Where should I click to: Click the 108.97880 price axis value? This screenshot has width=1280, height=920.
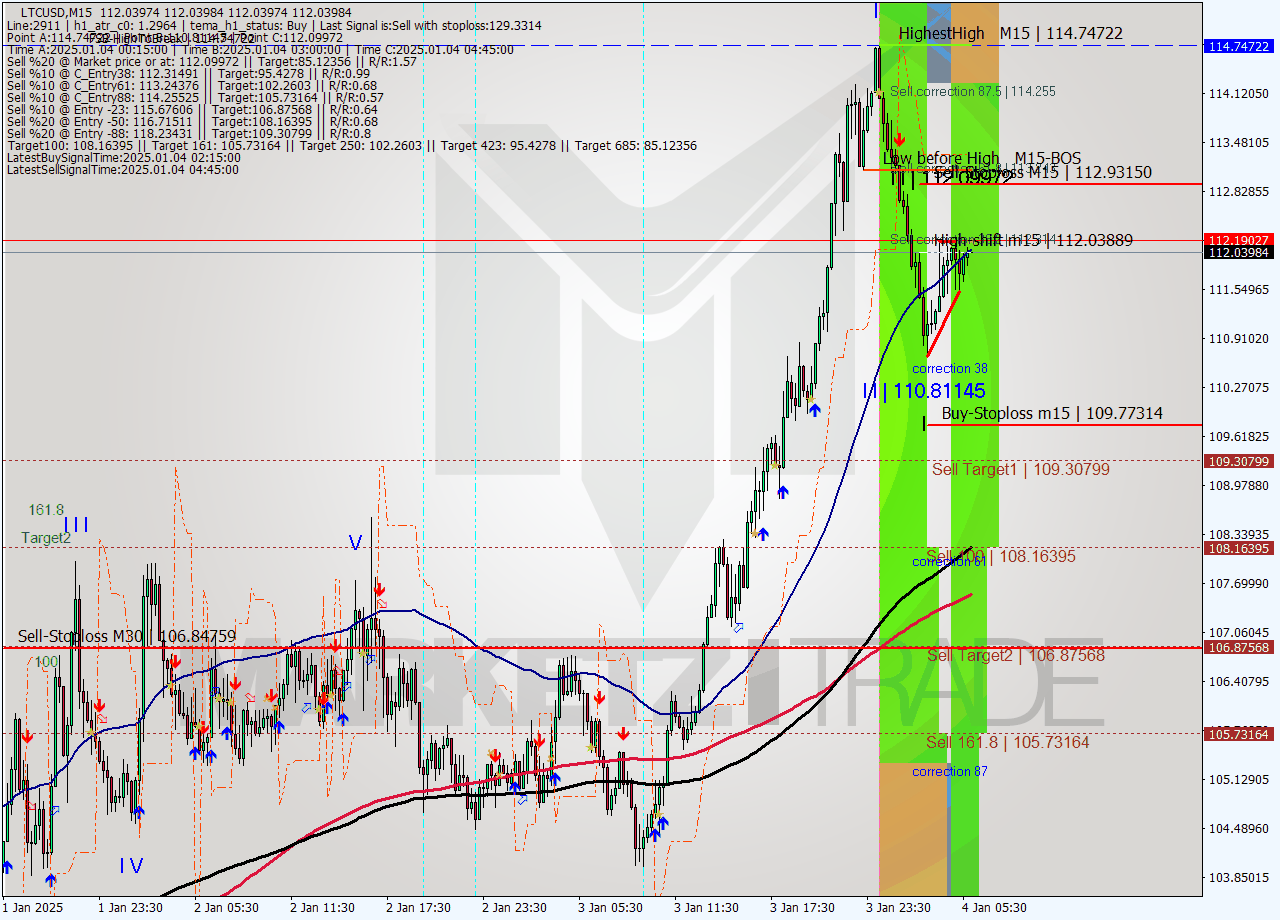point(1239,485)
